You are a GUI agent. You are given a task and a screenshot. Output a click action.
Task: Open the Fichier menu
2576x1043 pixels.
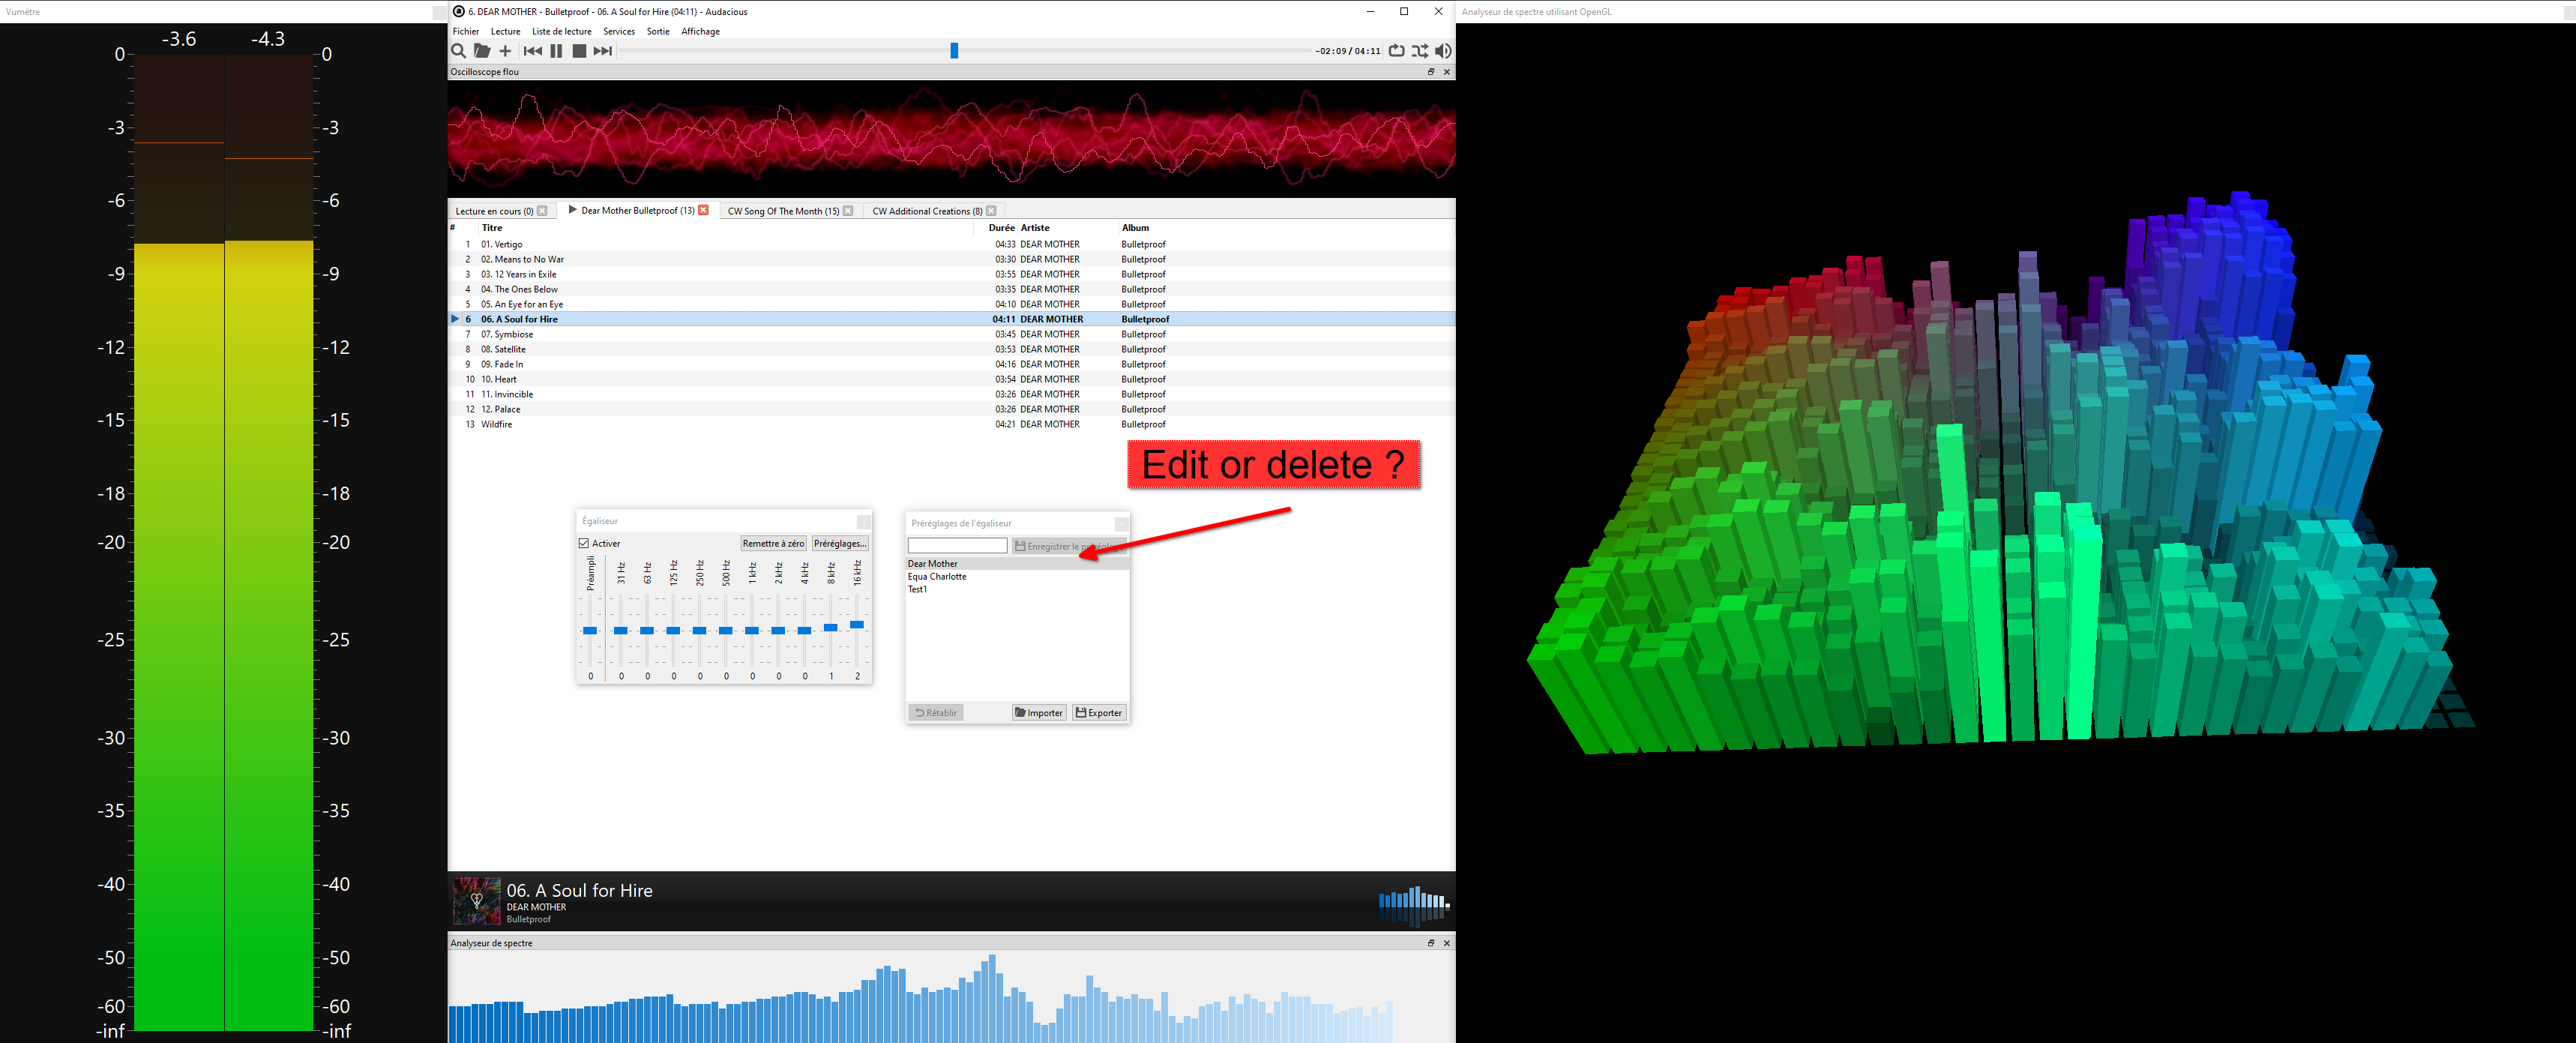[466, 31]
